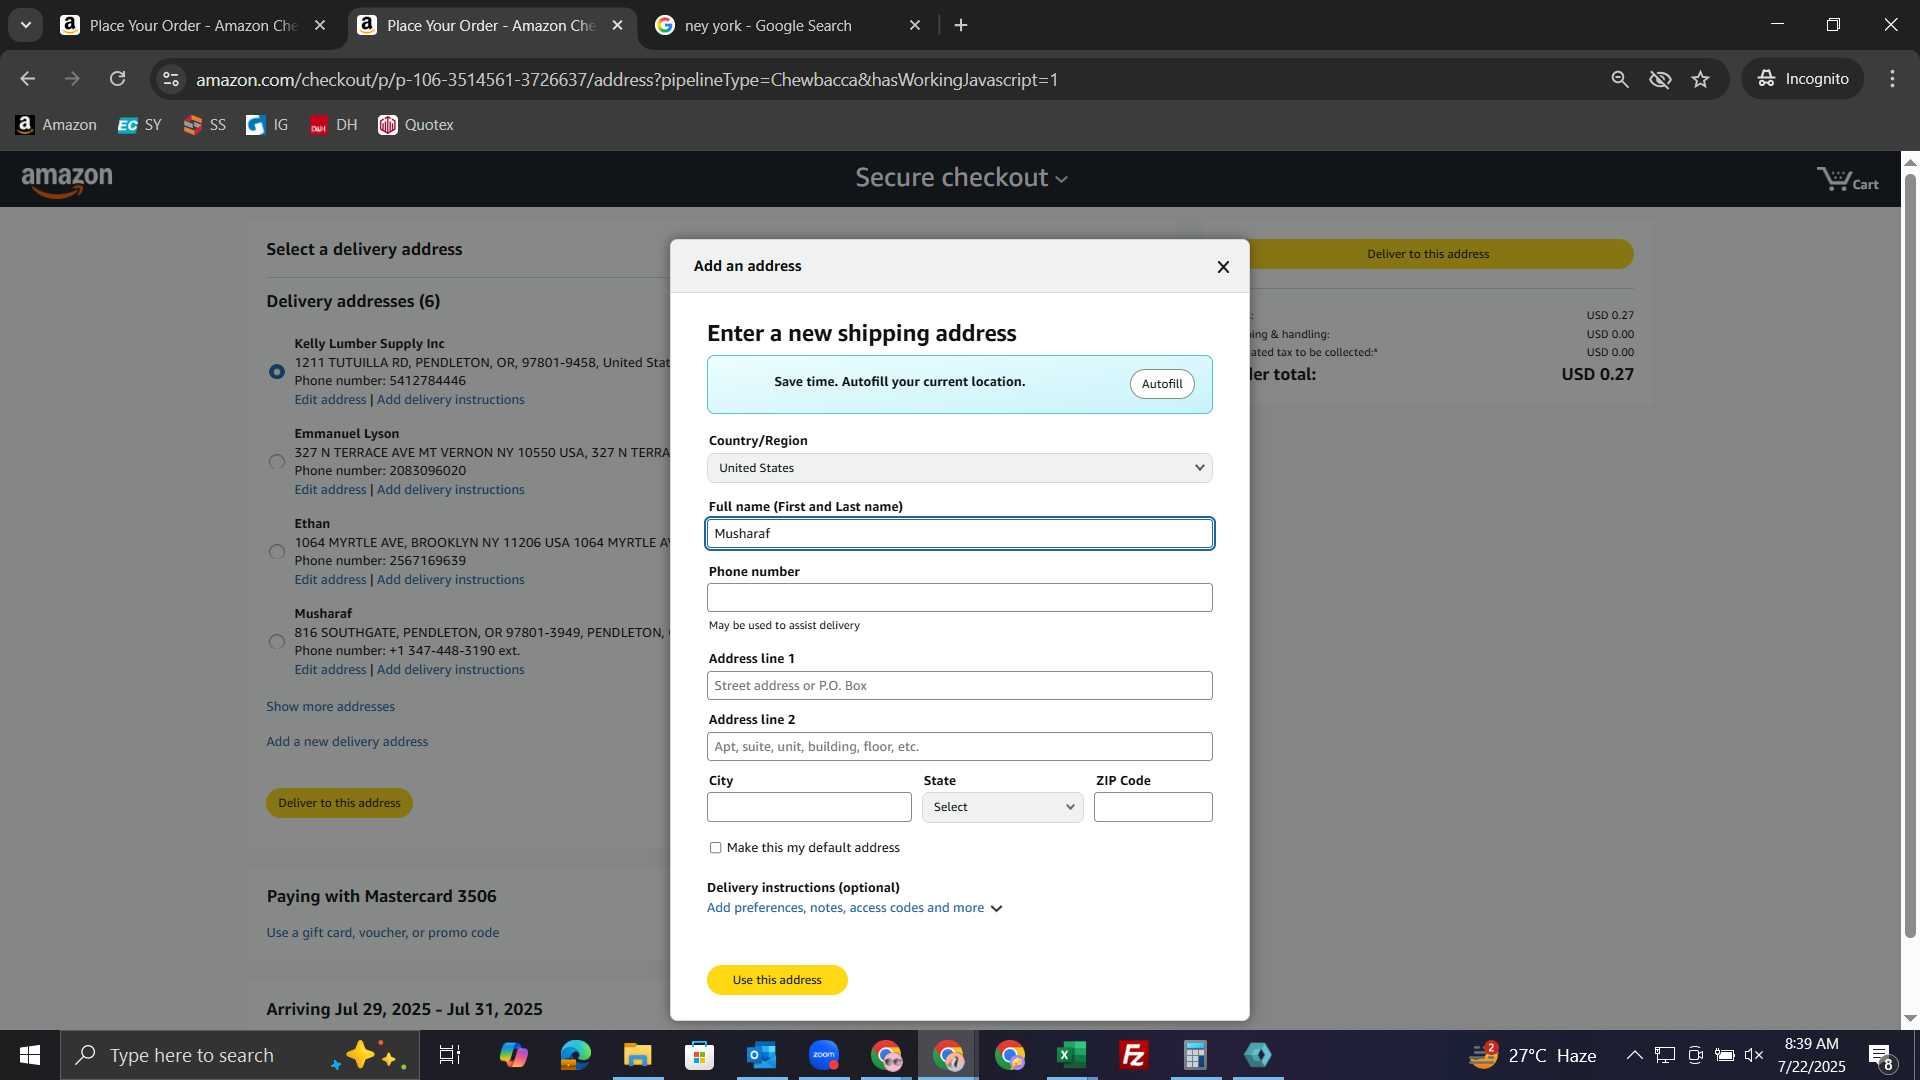This screenshot has height=1080, width=1920.
Task: Close the ney york Google Search tab
Action: tap(915, 25)
